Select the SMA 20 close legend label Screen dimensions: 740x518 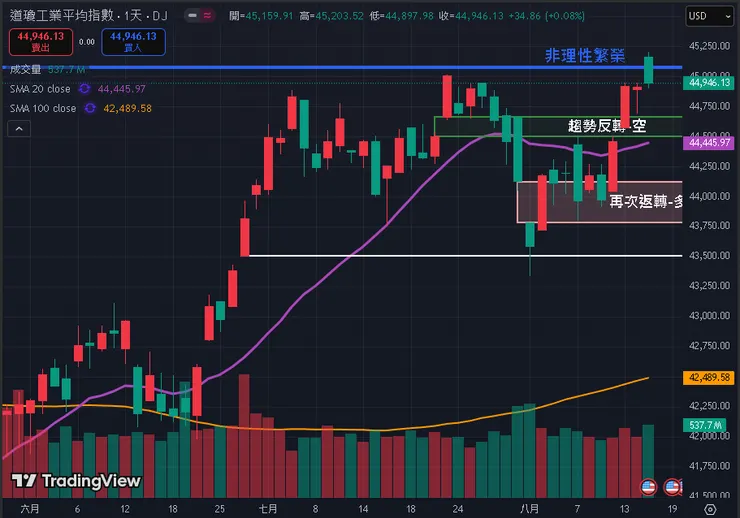pyautogui.click(x=40, y=89)
